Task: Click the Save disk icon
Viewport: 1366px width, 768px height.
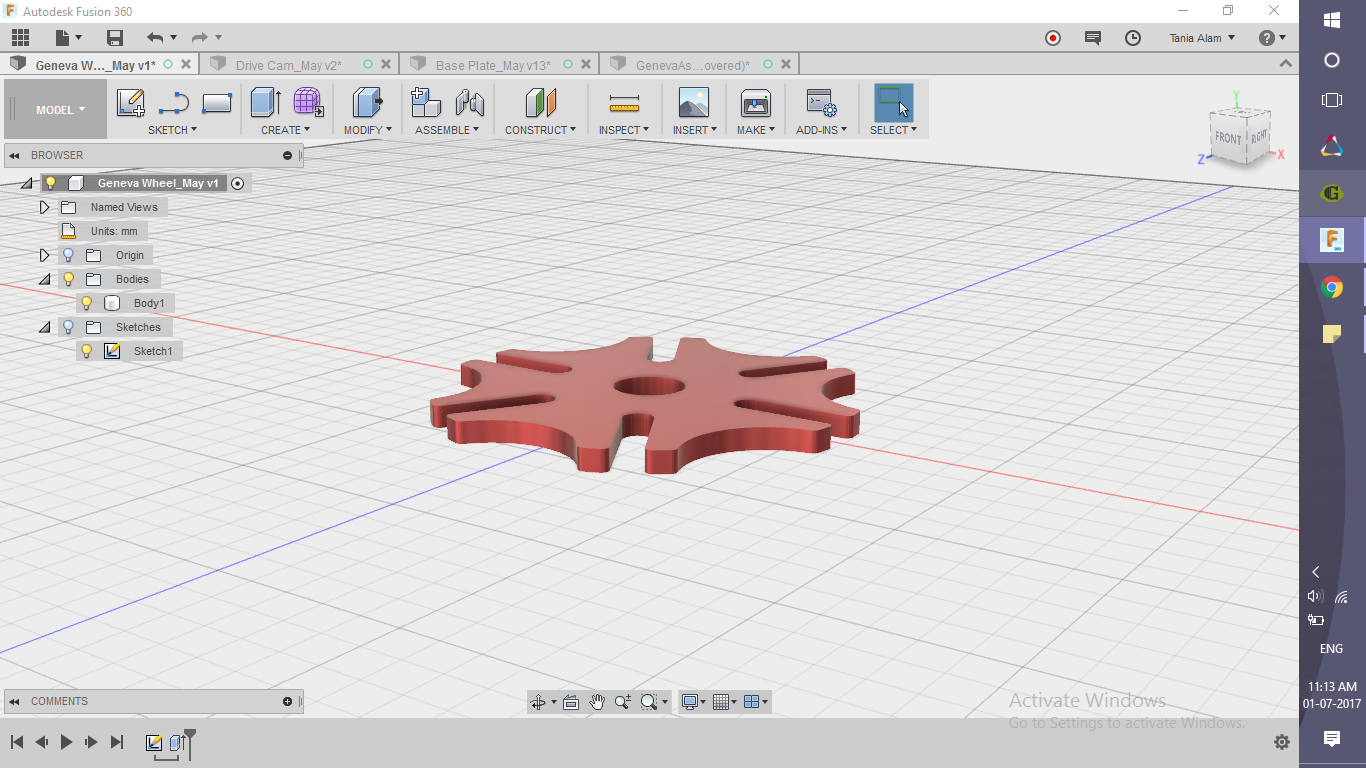Action: click(x=115, y=38)
